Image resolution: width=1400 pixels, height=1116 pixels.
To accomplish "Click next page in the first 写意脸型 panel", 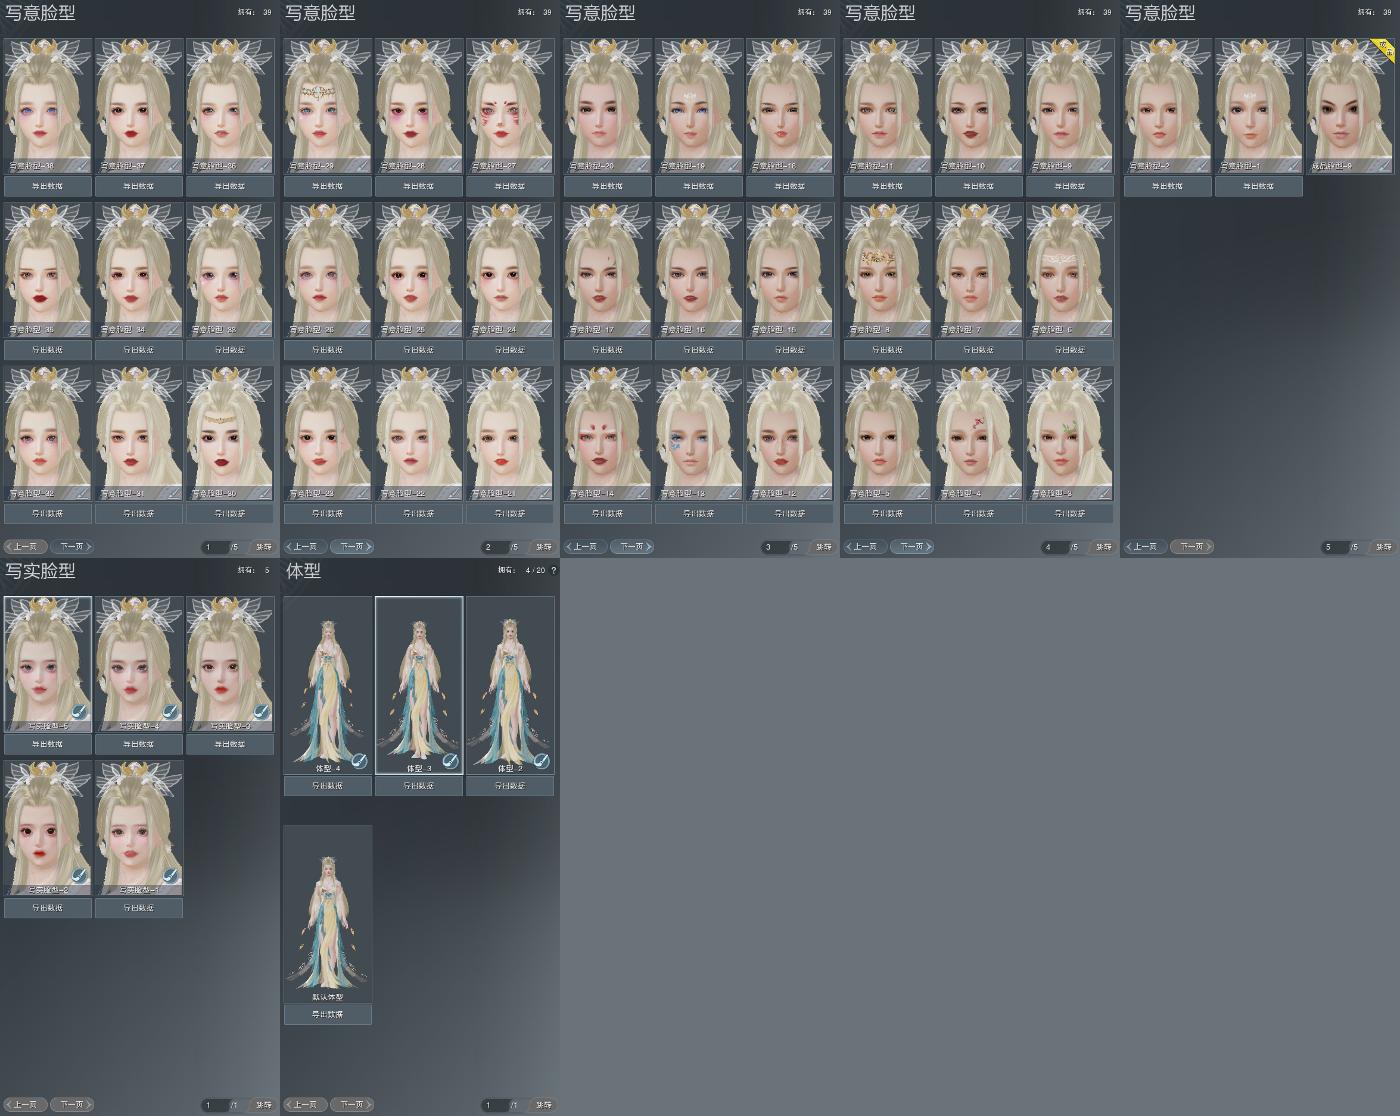I will pos(71,547).
